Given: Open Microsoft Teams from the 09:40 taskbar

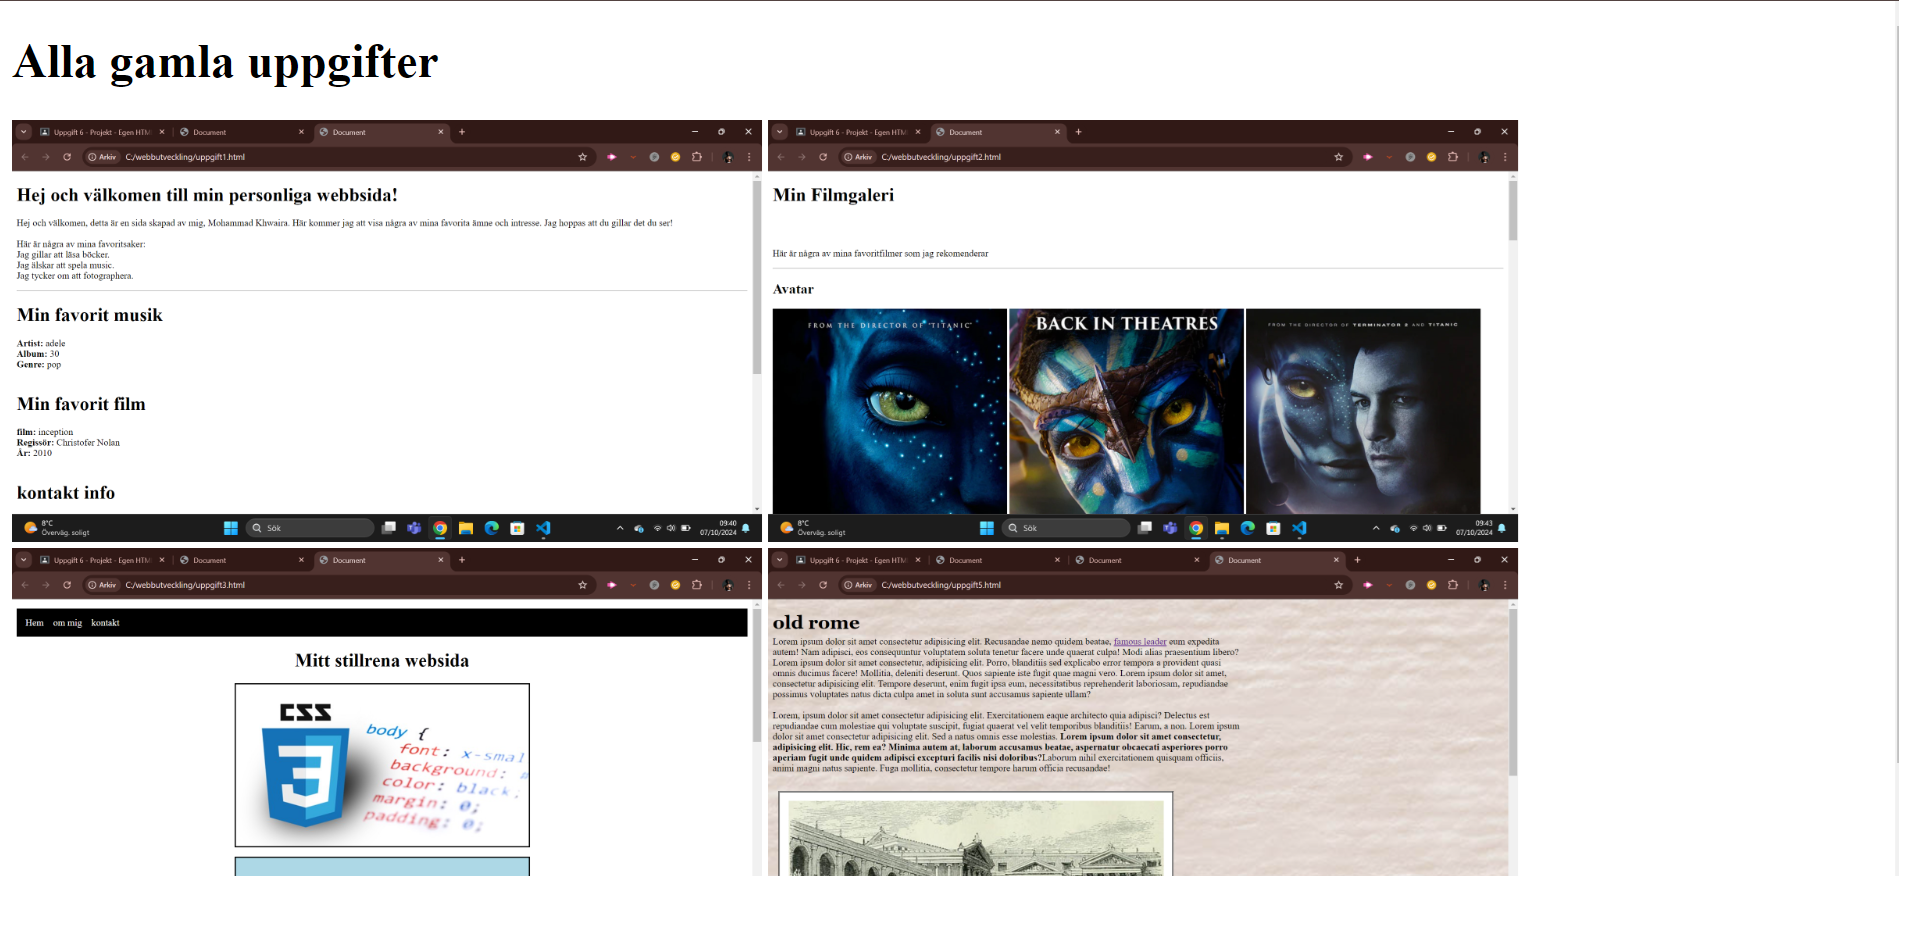Looking at the screenshot, I should tap(414, 528).
